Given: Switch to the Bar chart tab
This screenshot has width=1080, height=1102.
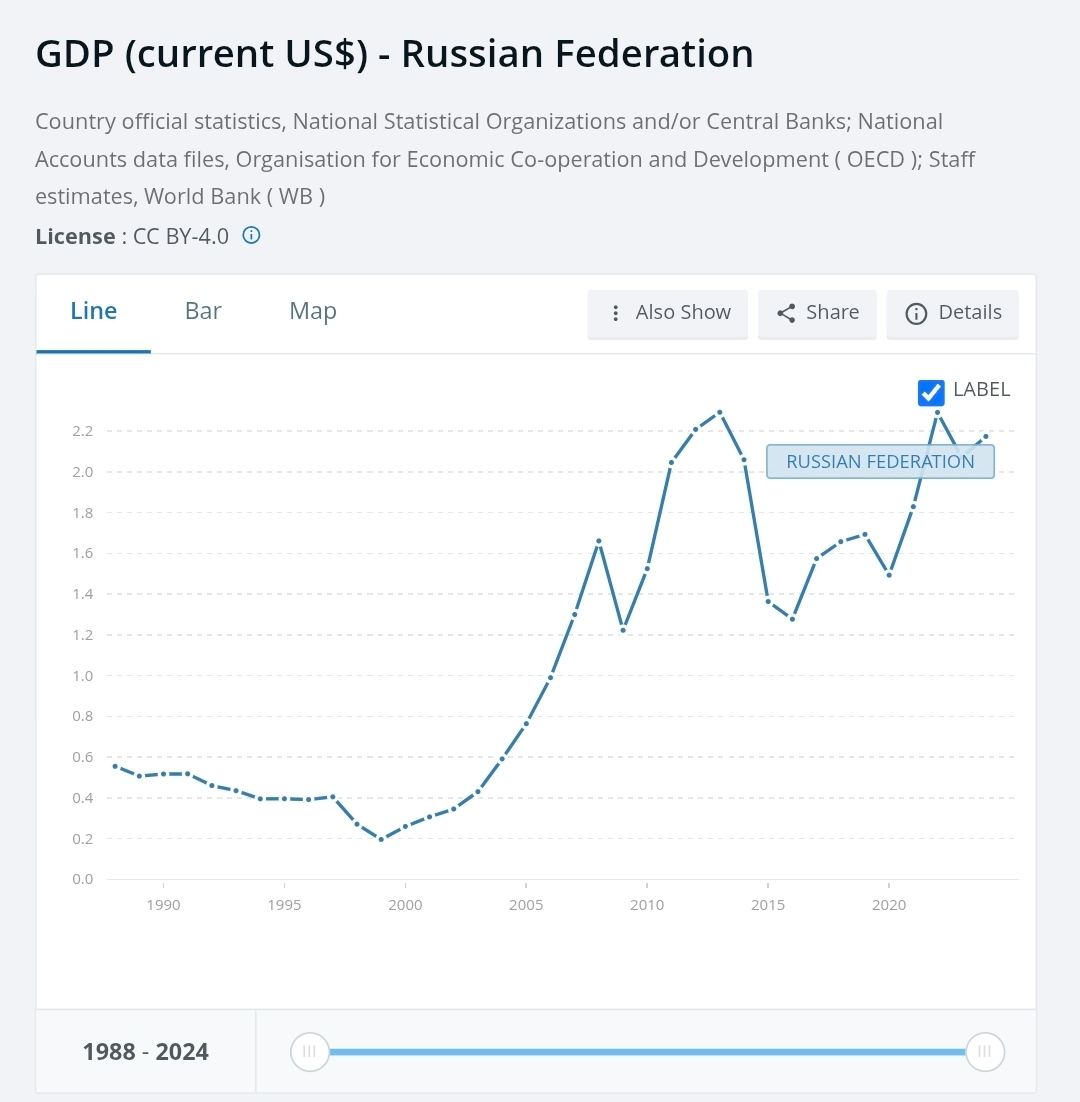Looking at the screenshot, I should 203,311.
